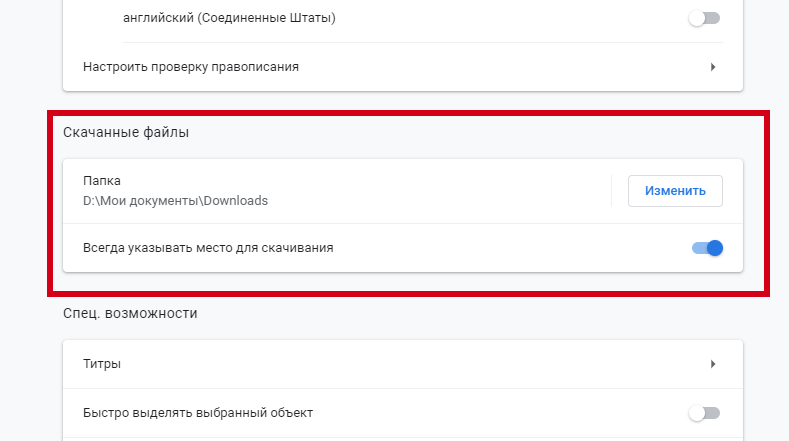Click the Титры label text
Image resolution: width=789 pixels, height=441 pixels.
point(102,364)
